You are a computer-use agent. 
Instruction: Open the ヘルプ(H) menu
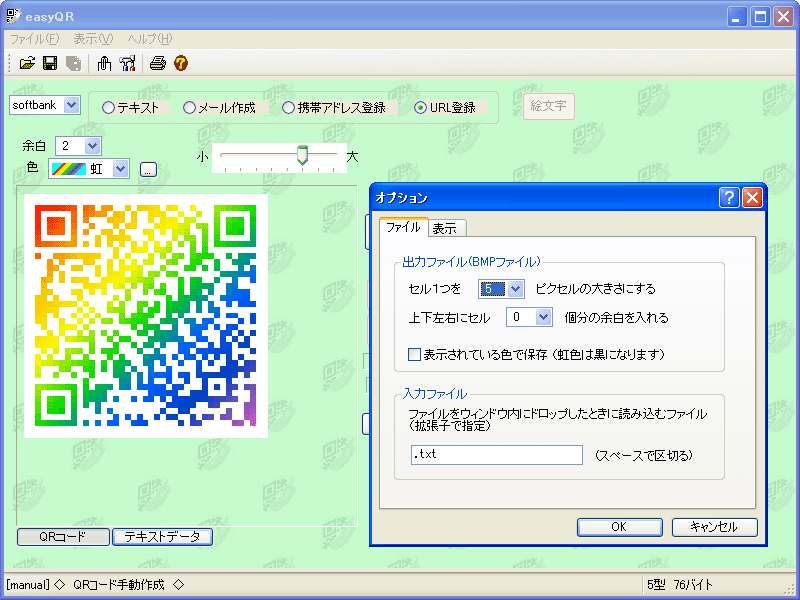(150, 39)
